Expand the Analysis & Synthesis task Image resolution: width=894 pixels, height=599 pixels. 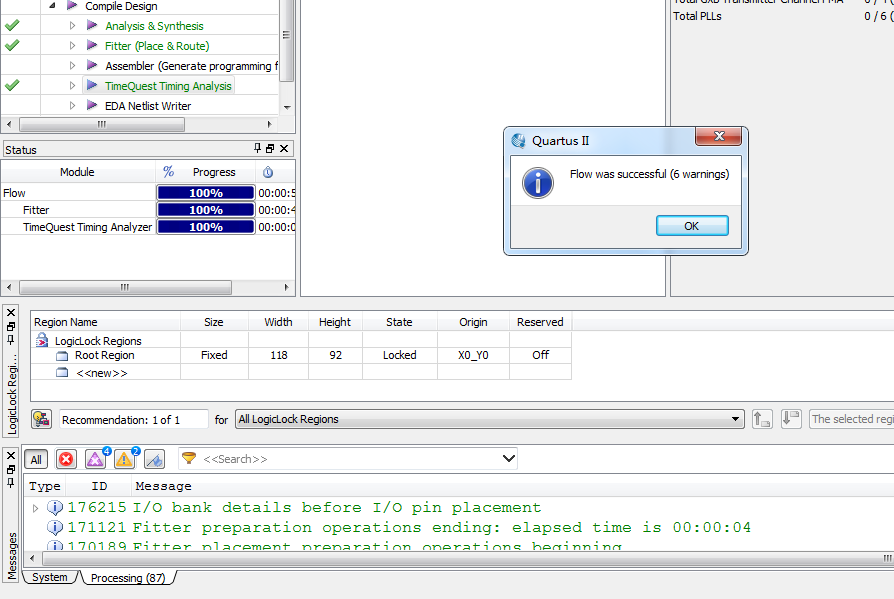[72, 26]
